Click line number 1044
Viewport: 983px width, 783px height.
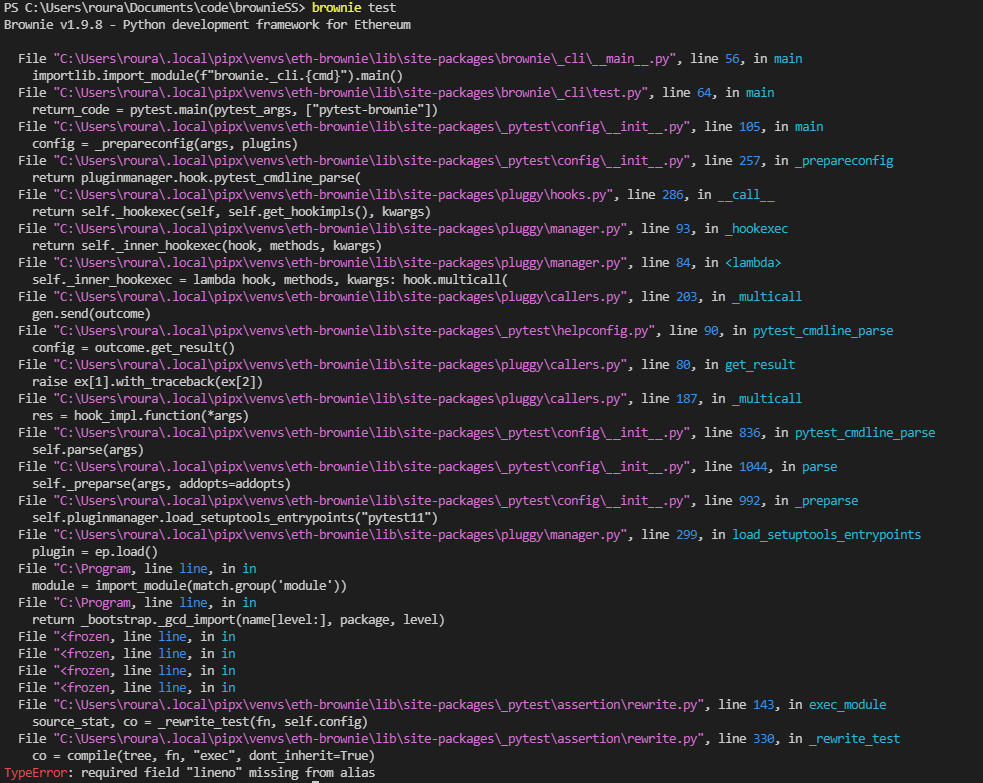click(753, 466)
